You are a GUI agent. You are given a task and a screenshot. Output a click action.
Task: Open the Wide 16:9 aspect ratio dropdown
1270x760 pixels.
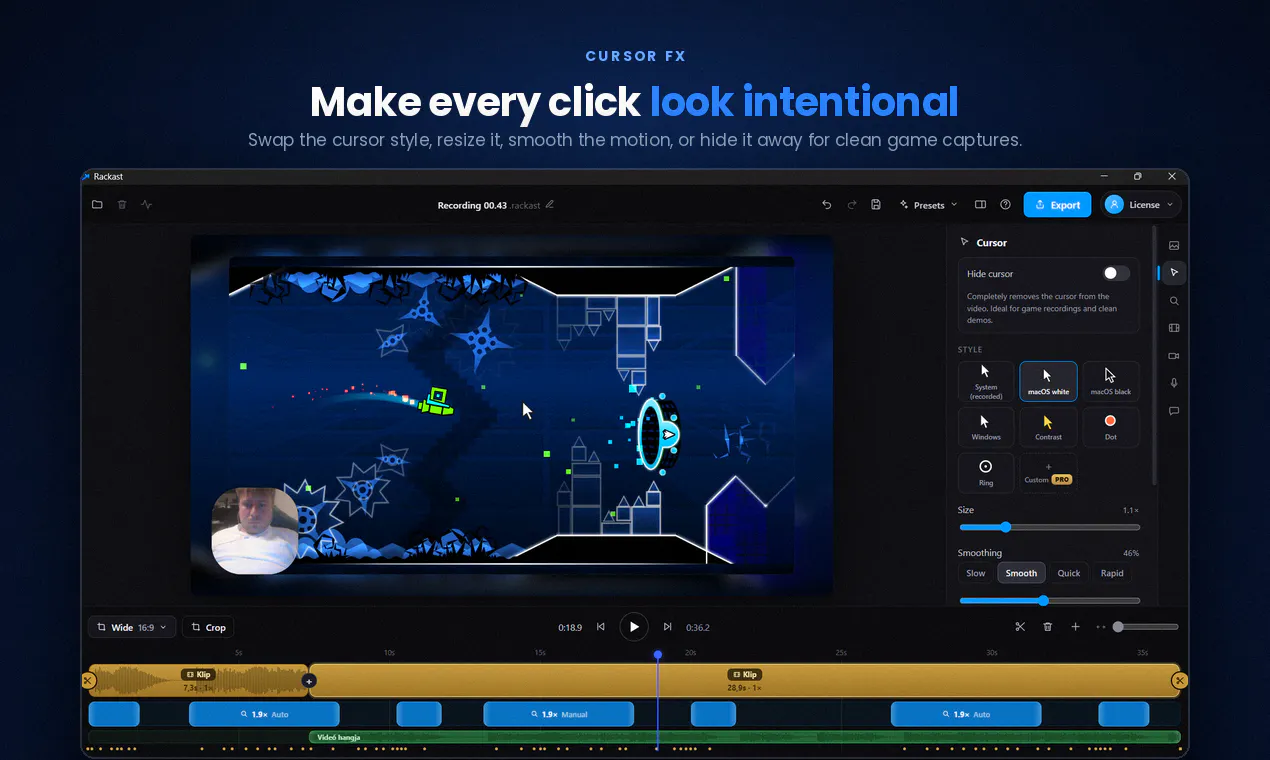(x=132, y=627)
